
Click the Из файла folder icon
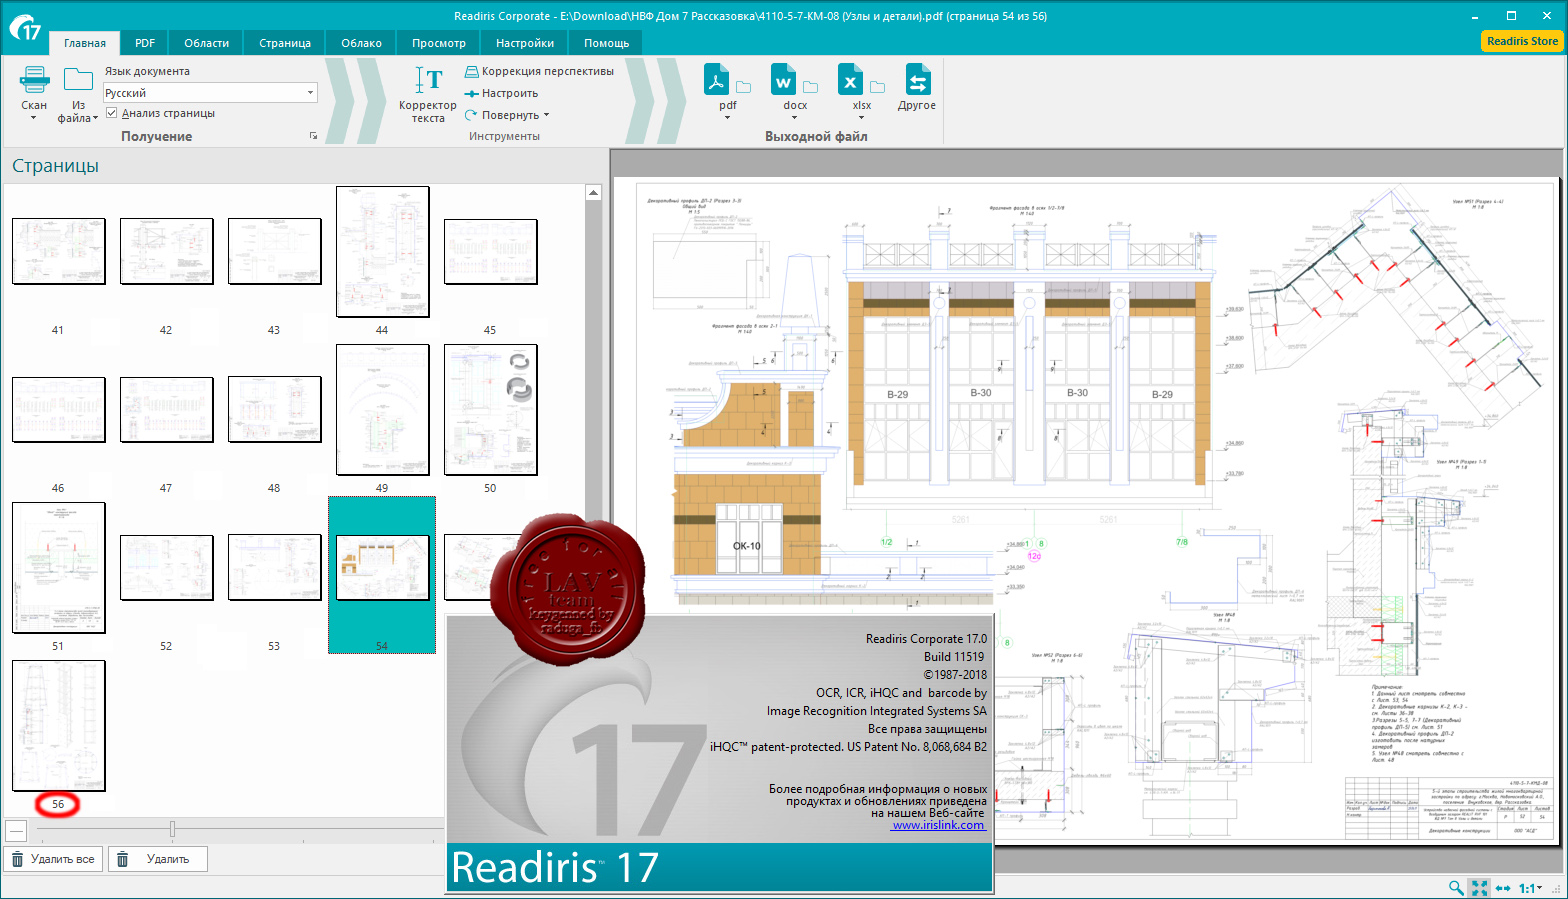click(78, 80)
